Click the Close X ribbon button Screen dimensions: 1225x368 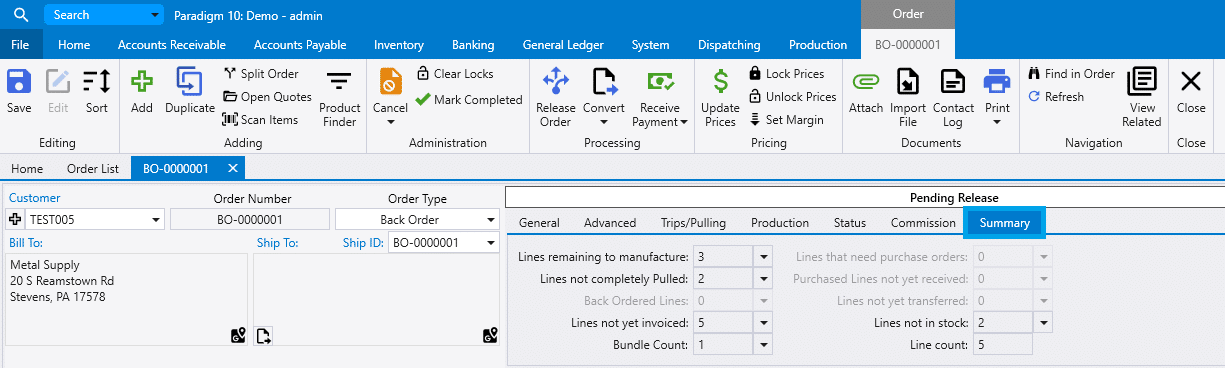tap(1191, 82)
